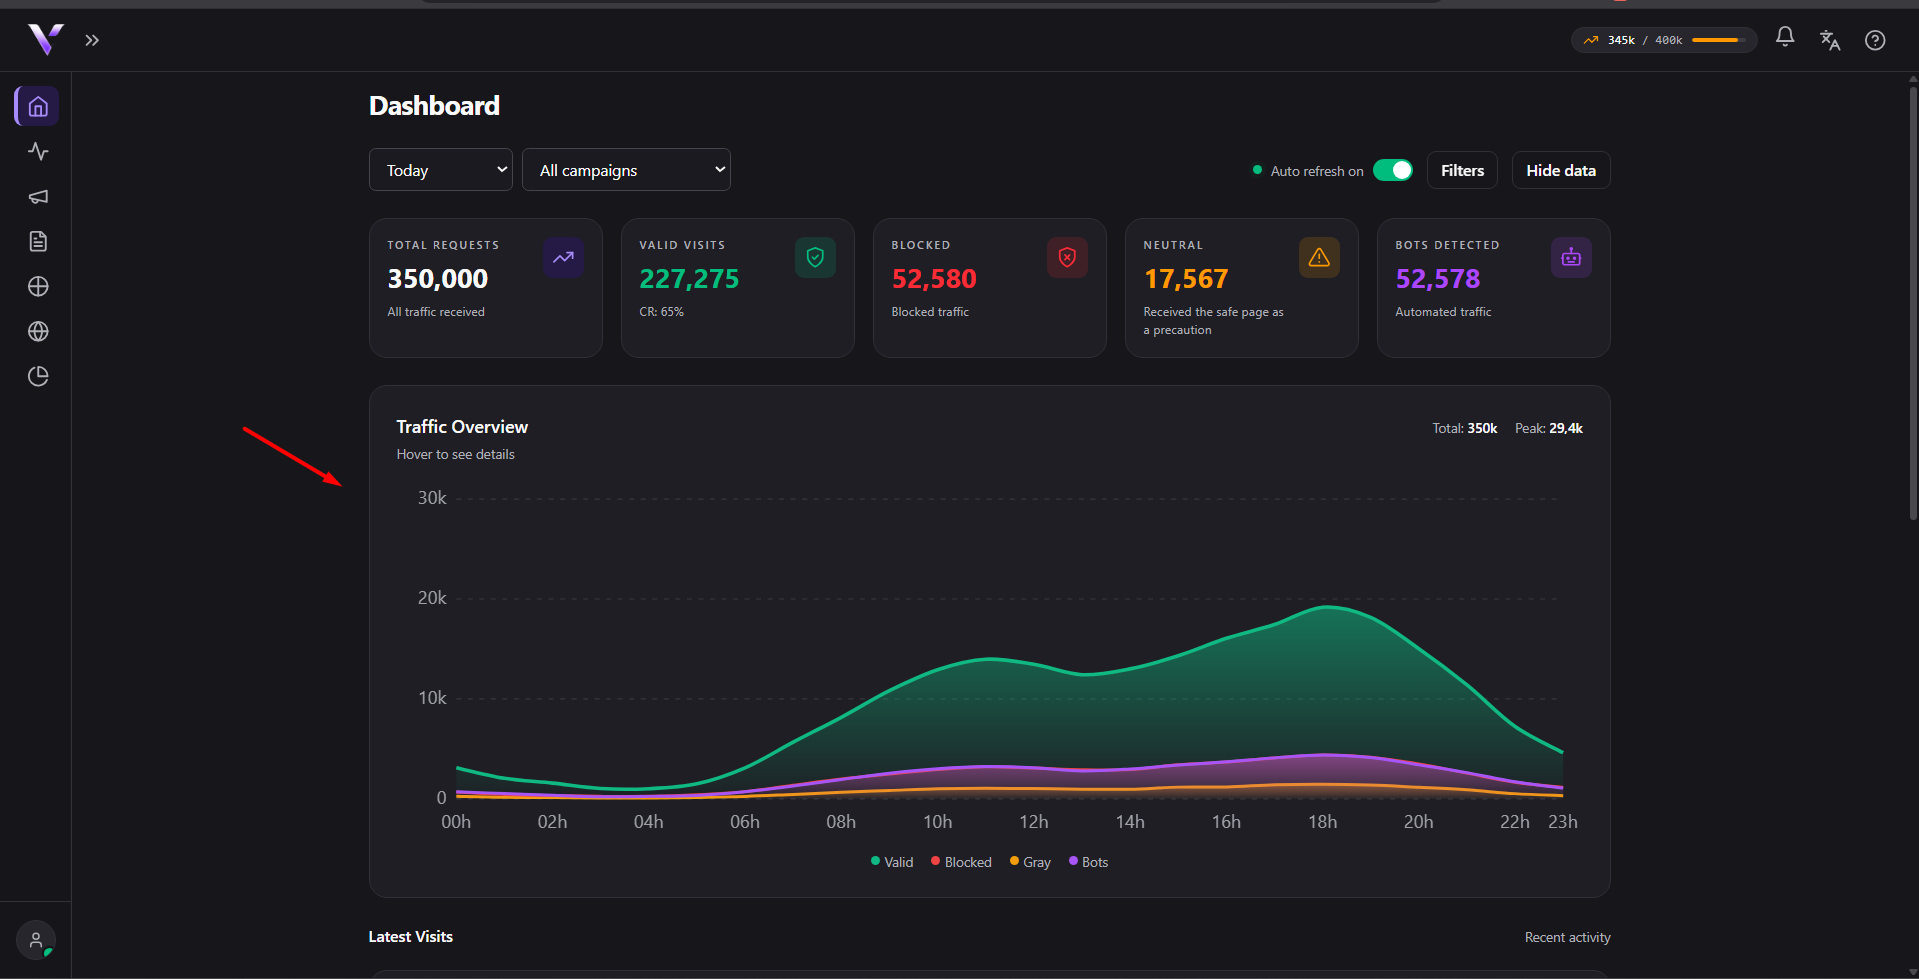Screen dimensions: 1919x979
Task: Click the 52,578 bots value
Action: (x=1438, y=279)
